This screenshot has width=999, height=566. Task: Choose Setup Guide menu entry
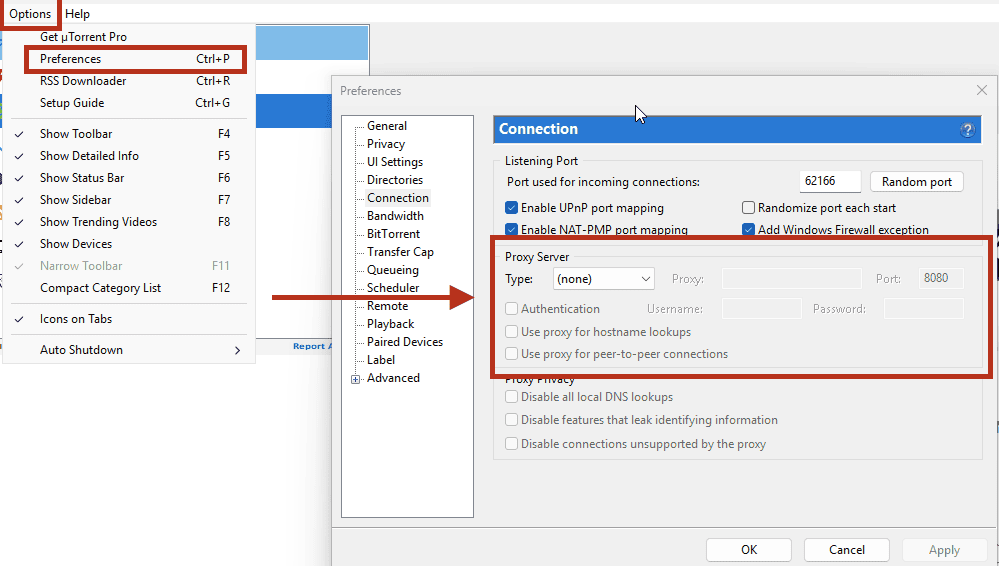[129, 103]
